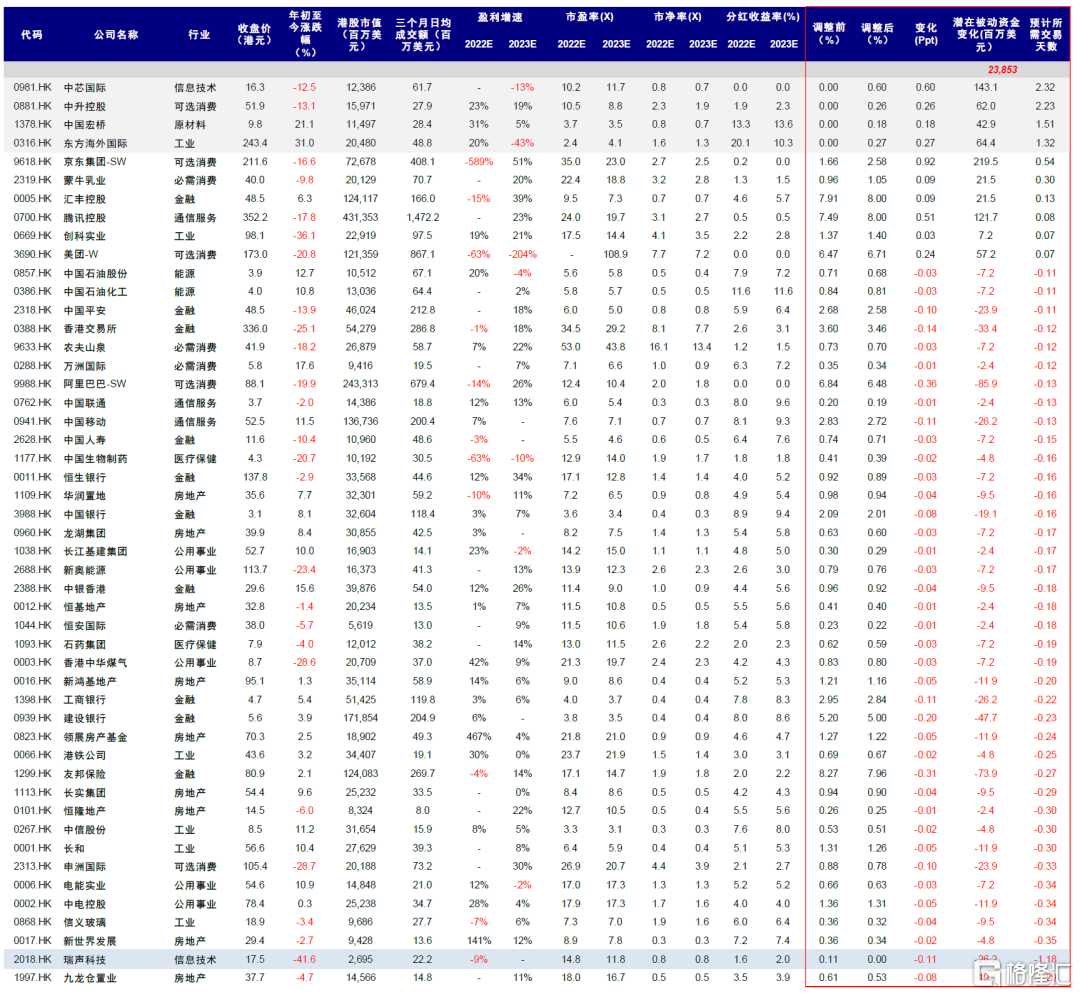Click company name 瑞声科技

(x=85, y=959)
